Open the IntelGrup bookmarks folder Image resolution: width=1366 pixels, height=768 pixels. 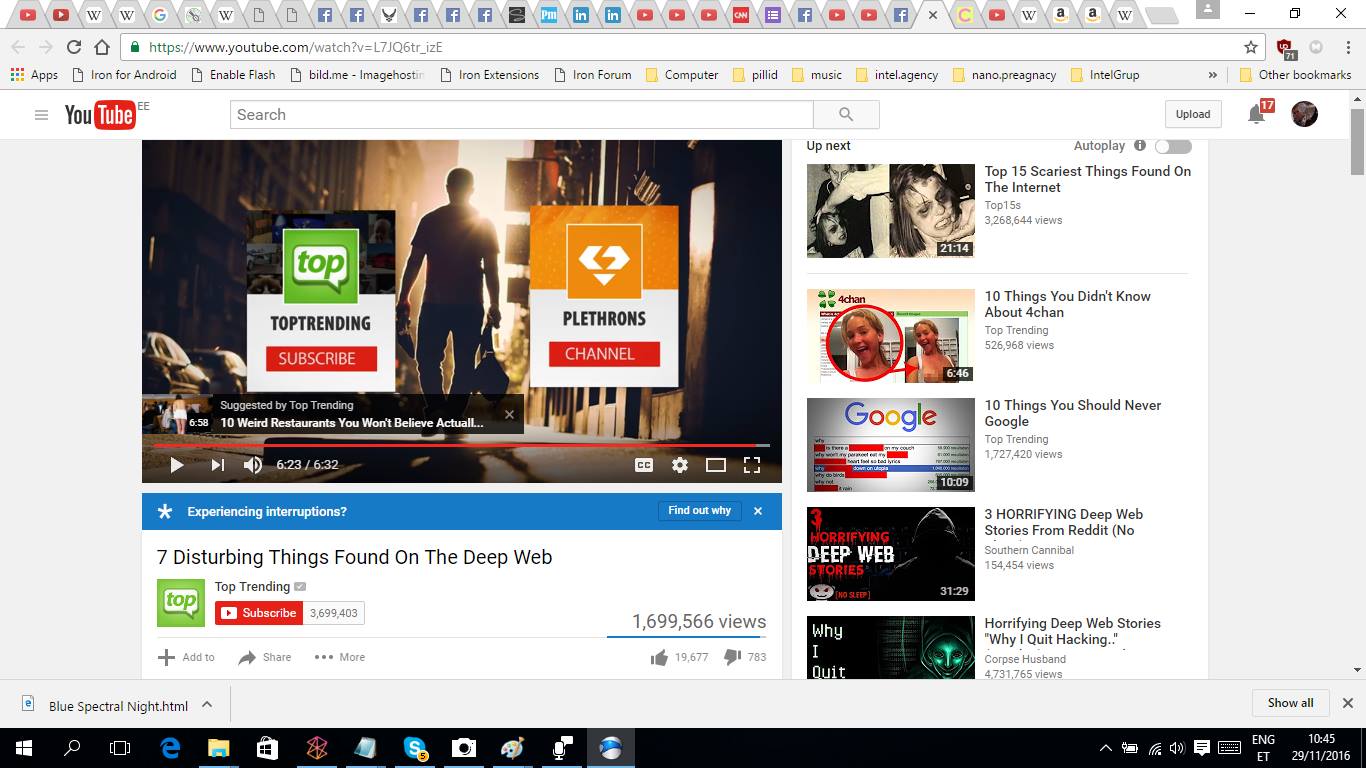(x=1104, y=75)
